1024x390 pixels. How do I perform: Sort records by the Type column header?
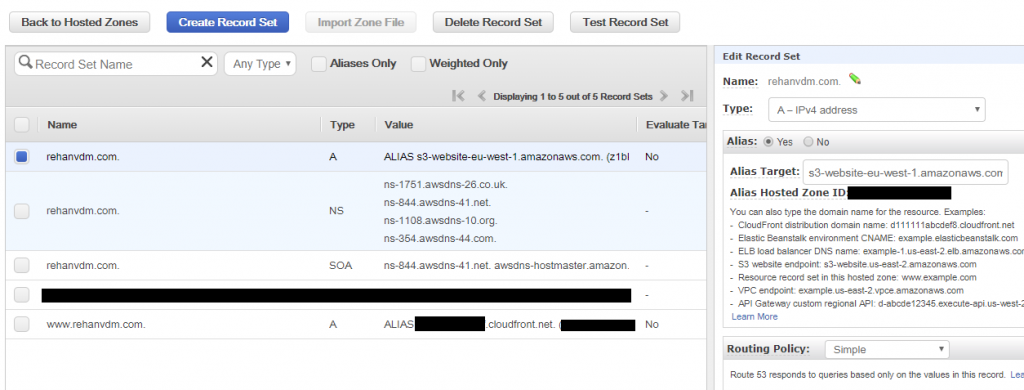point(342,125)
